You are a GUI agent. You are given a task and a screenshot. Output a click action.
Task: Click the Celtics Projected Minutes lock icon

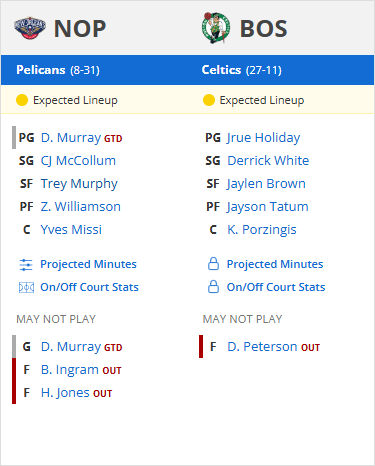coord(213,264)
